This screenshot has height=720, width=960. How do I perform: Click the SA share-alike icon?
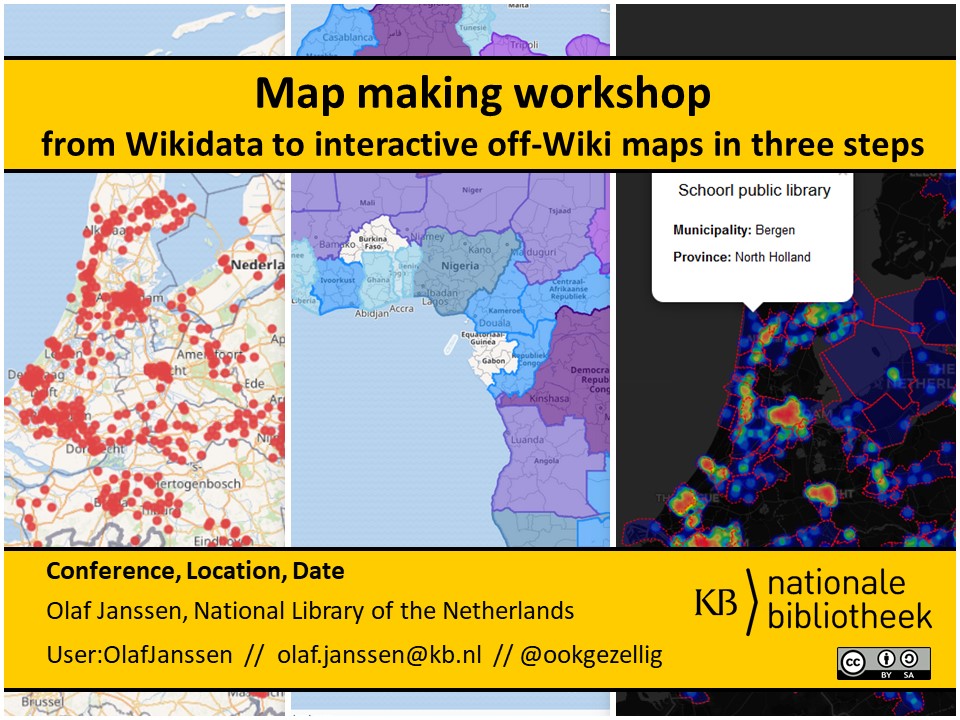coord(909,658)
